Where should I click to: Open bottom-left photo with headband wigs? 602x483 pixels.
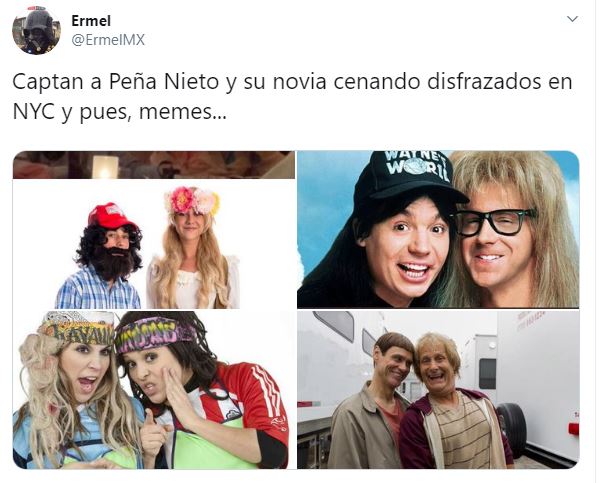point(154,390)
